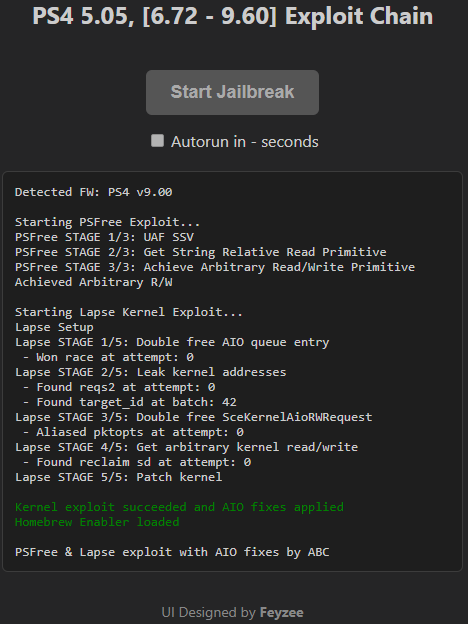This screenshot has height=624, width=468.
Task: Click the 'Autorun in - seconds' label
Action: (245, 142)
